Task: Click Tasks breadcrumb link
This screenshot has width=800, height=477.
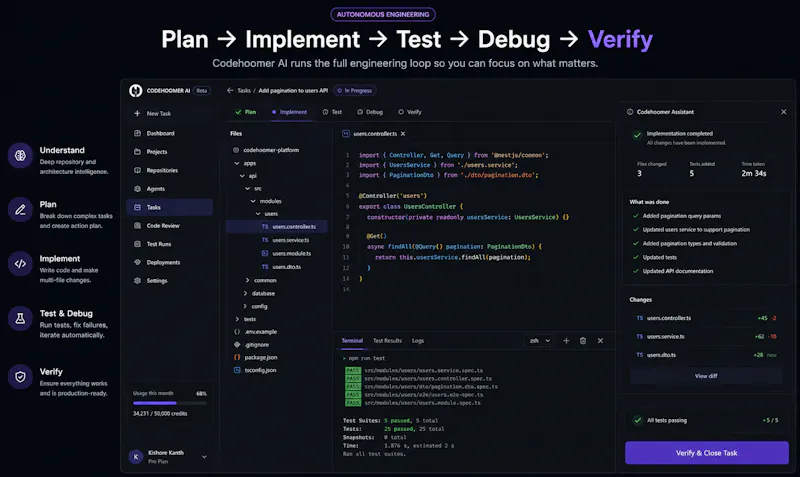Action: [244, 90]
